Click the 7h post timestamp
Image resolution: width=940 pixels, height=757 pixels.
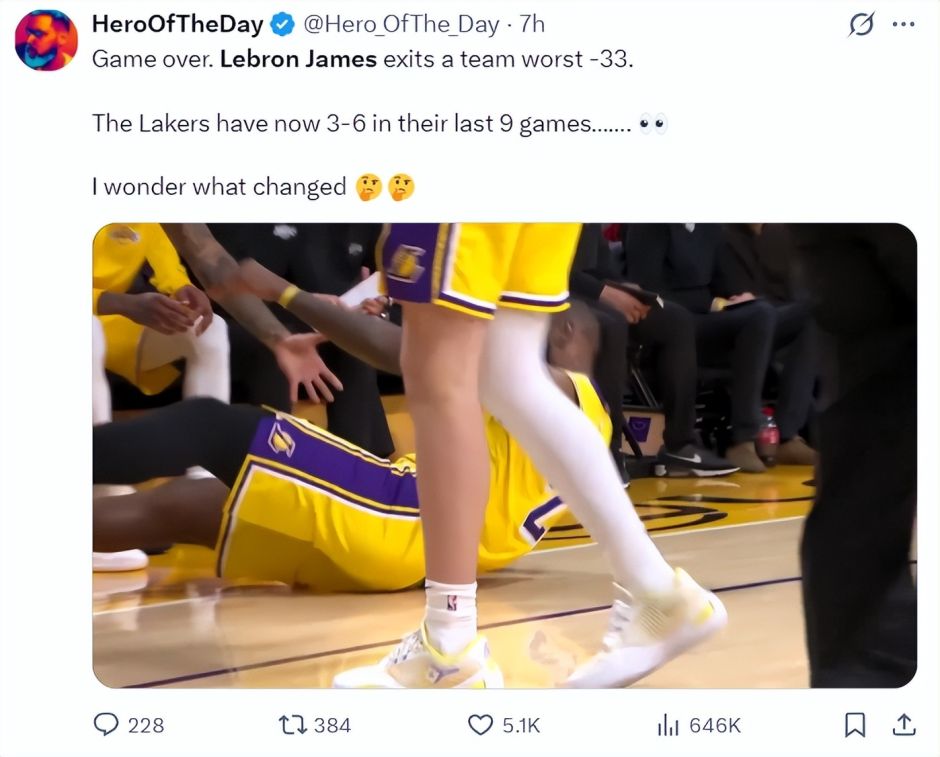[x=532, y=23]
